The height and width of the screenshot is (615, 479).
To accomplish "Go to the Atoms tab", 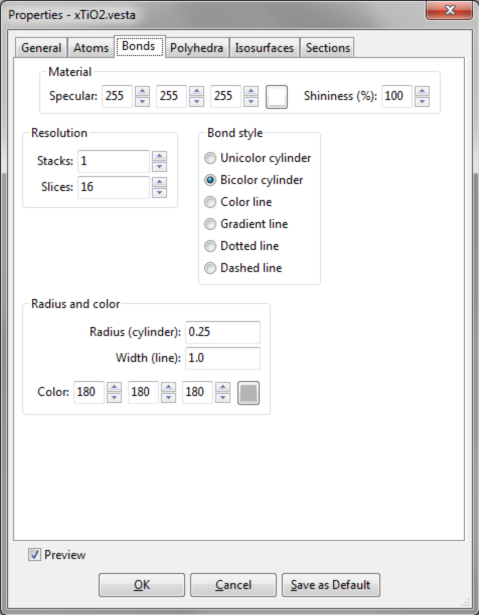I will 91,48.
